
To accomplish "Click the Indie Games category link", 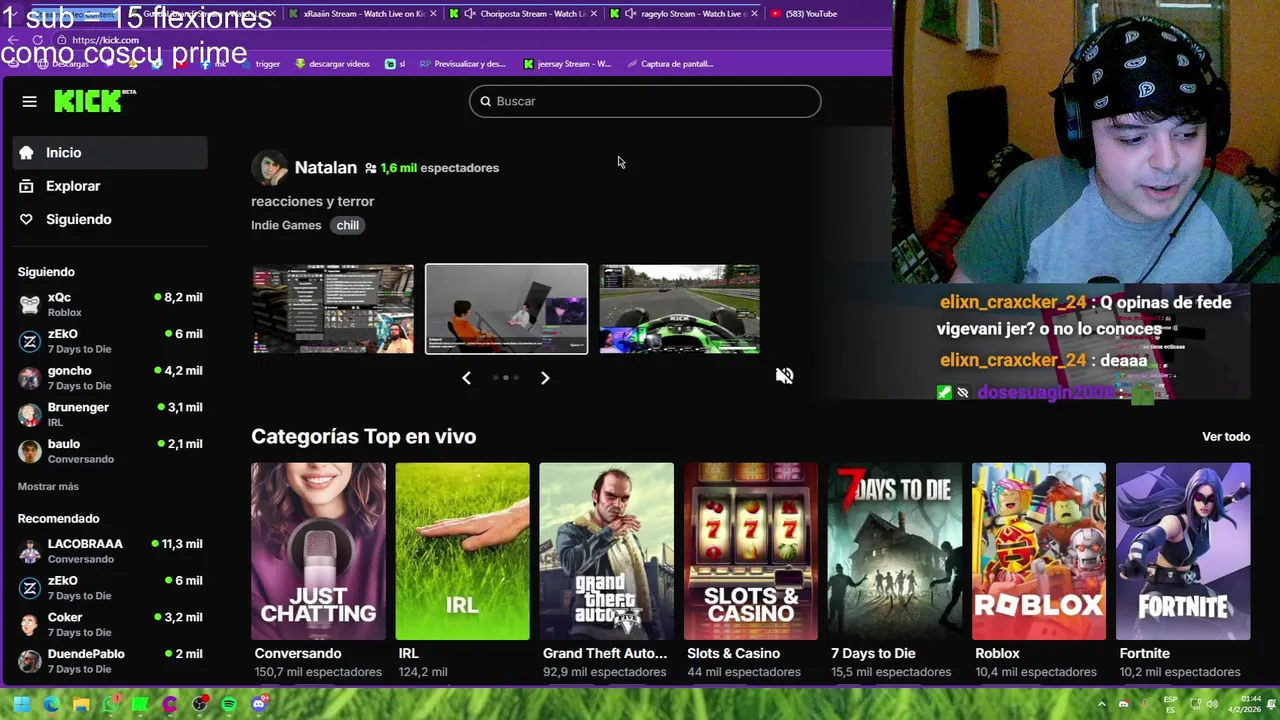I will click(x=286, y=225).
